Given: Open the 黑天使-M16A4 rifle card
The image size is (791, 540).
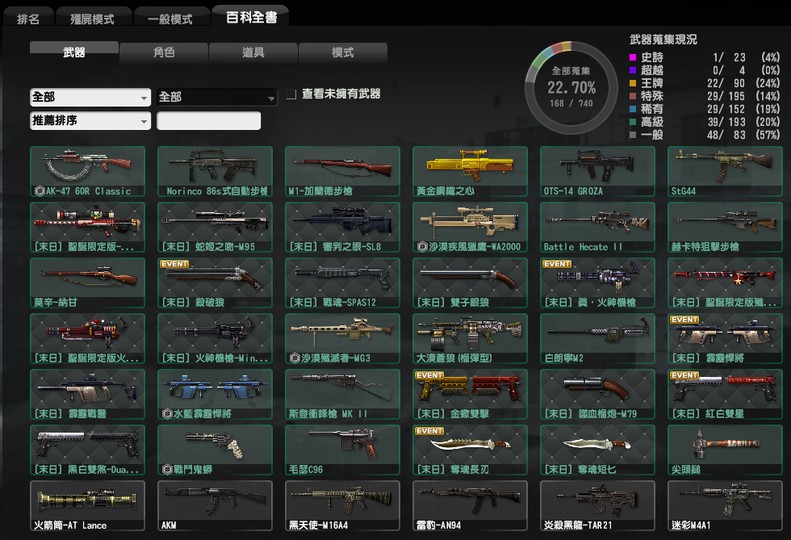Looking at the screenshot, I should (343, 506).
